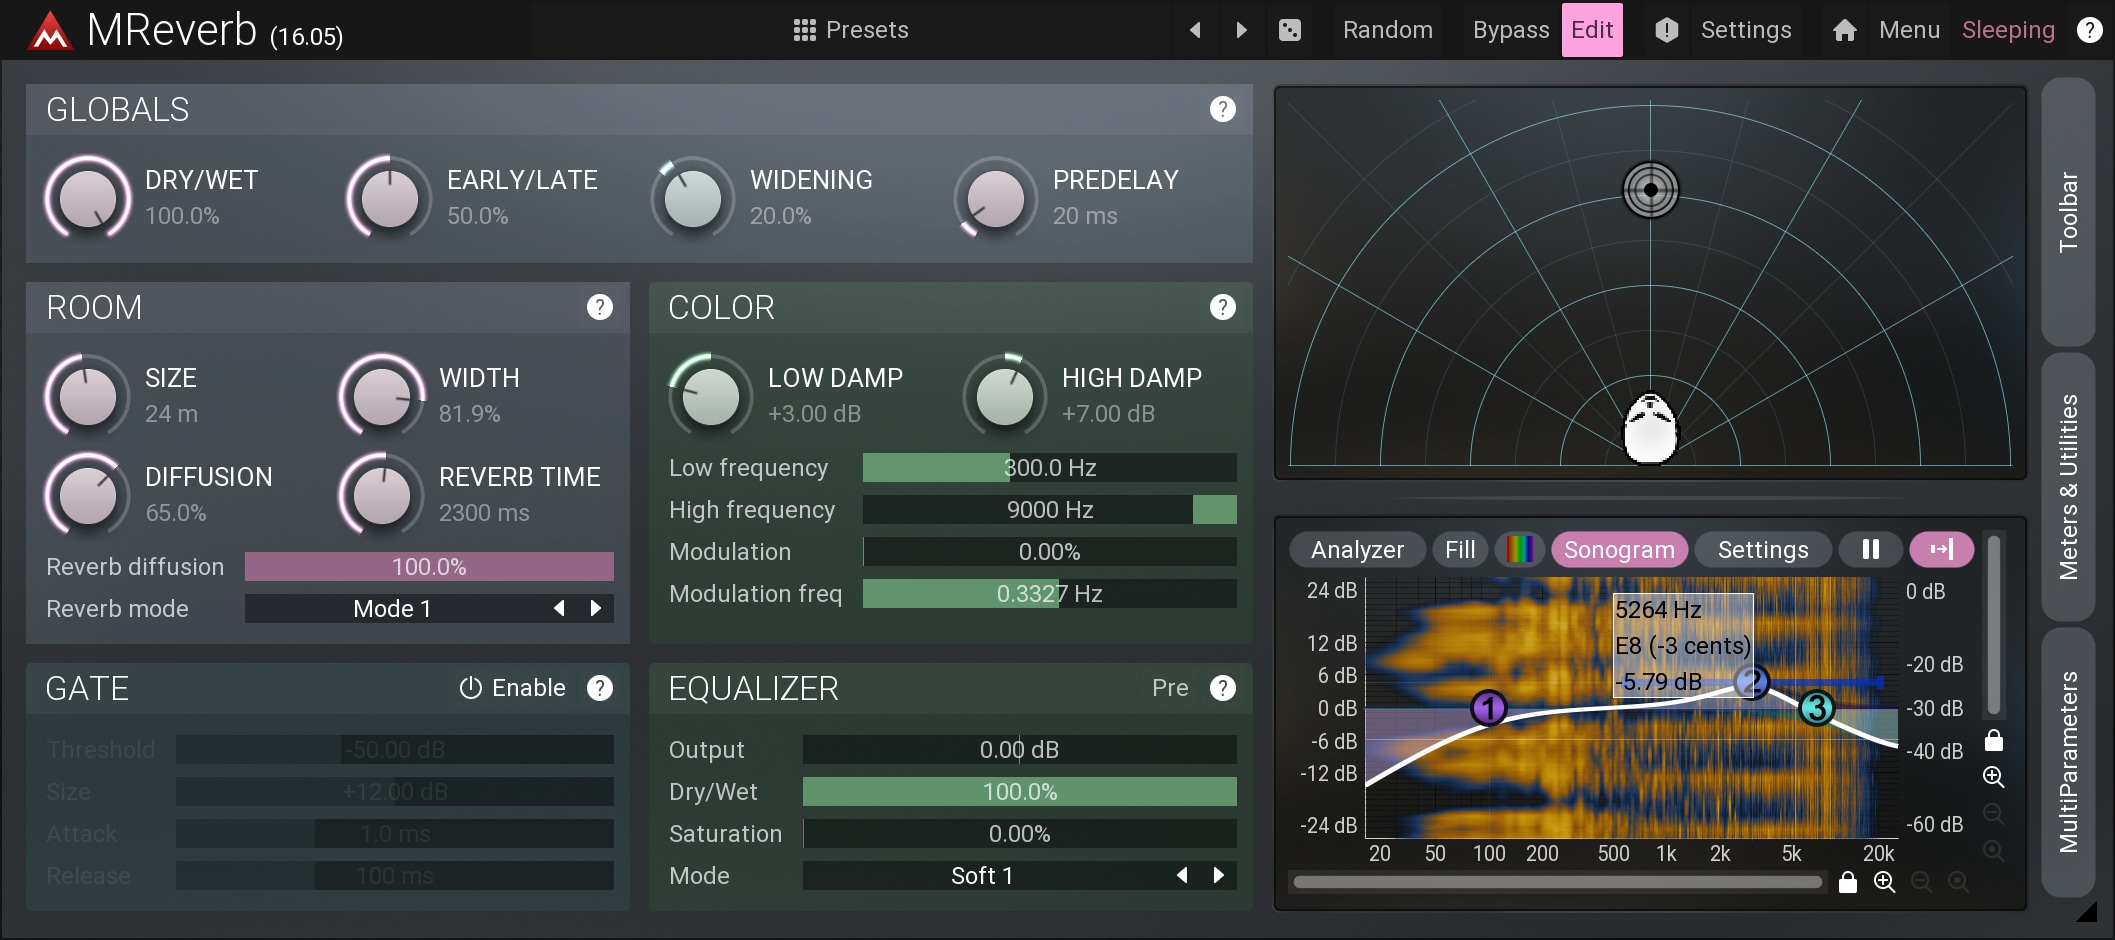Select next equalizer Mode arrow
Screen dimensions: 2115x940
coord(1219,875)
